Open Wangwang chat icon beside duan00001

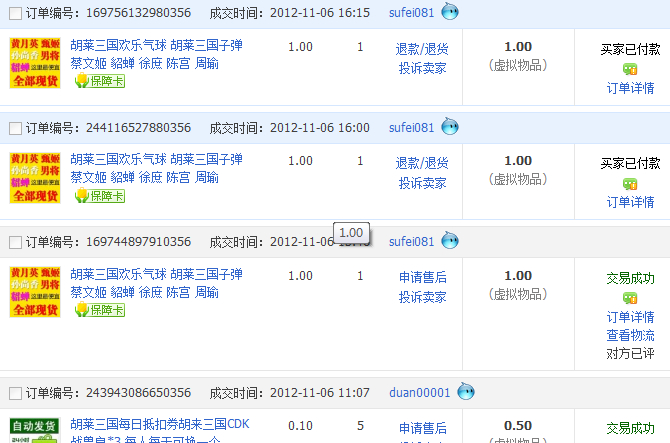(466, 391)
